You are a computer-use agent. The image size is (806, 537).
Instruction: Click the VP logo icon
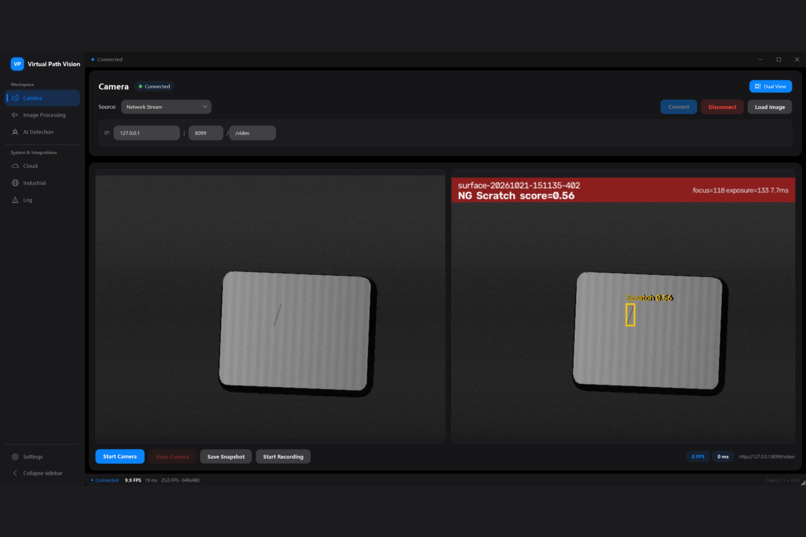click(17, 64)
